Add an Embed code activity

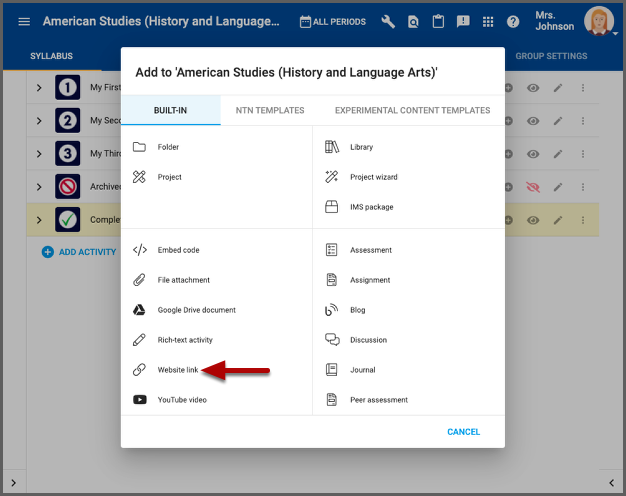tap(178, 250)
